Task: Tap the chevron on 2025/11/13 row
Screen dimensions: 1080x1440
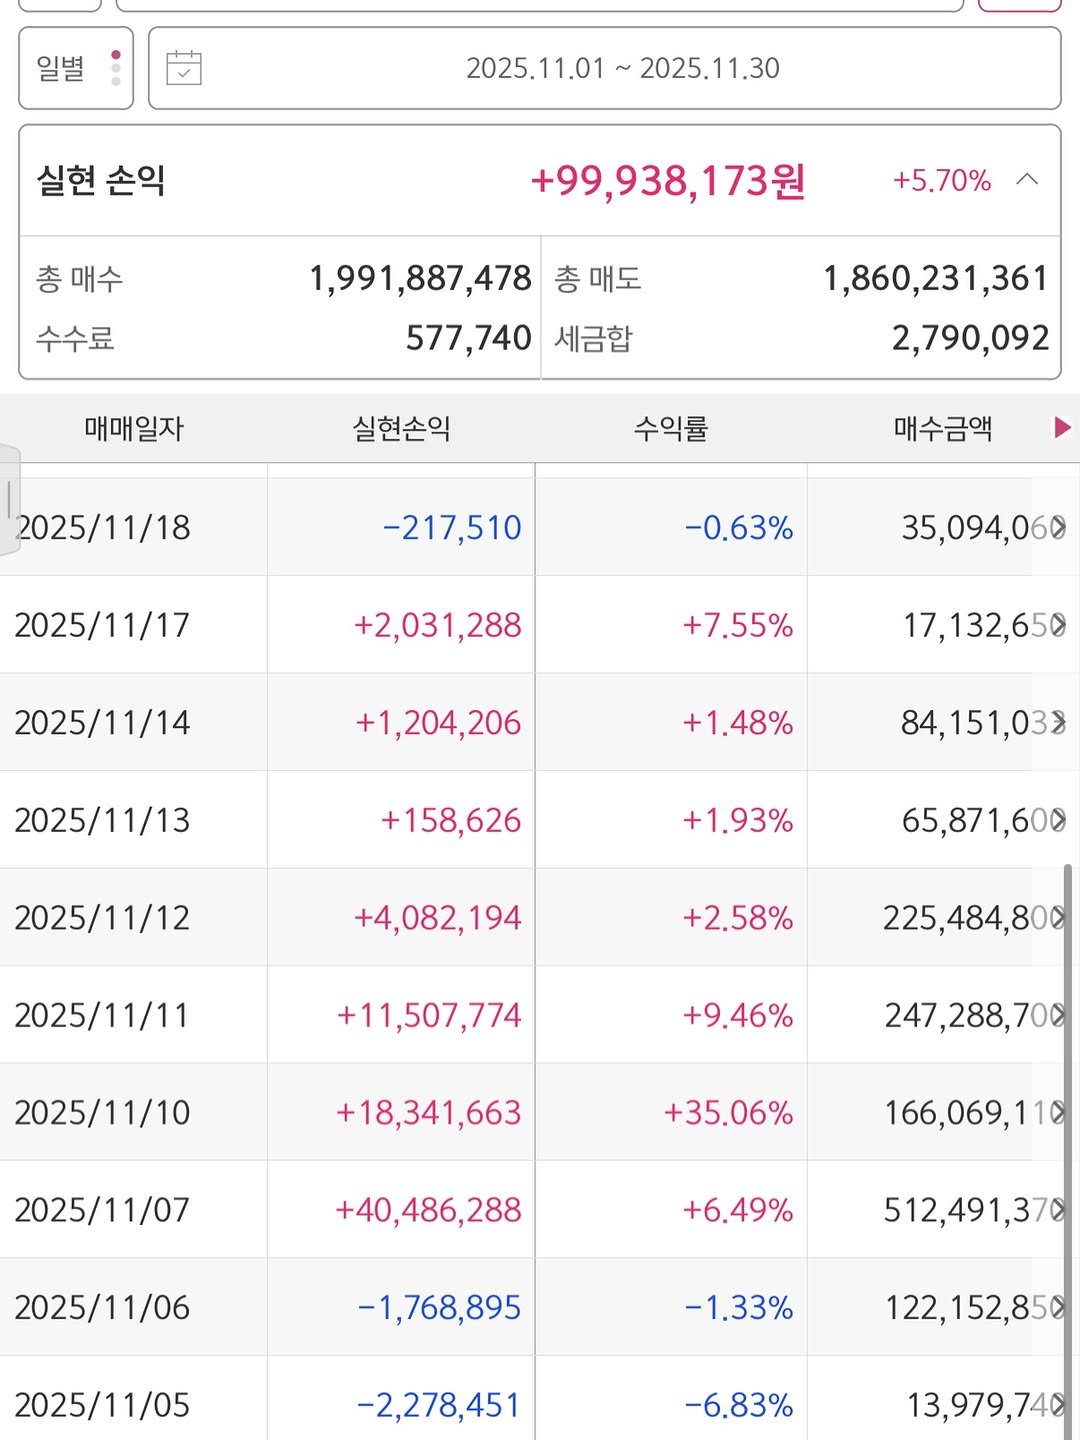Action: coord(1059,820)
